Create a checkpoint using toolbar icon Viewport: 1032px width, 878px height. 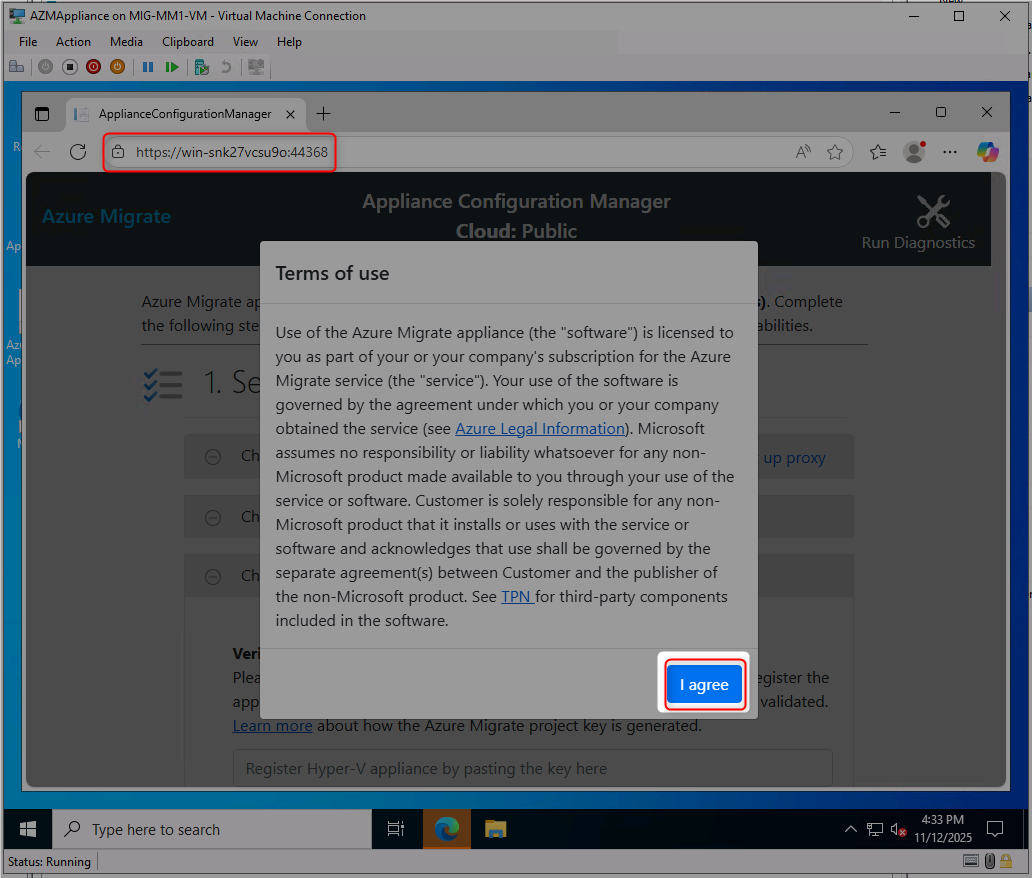coord(202,67)
